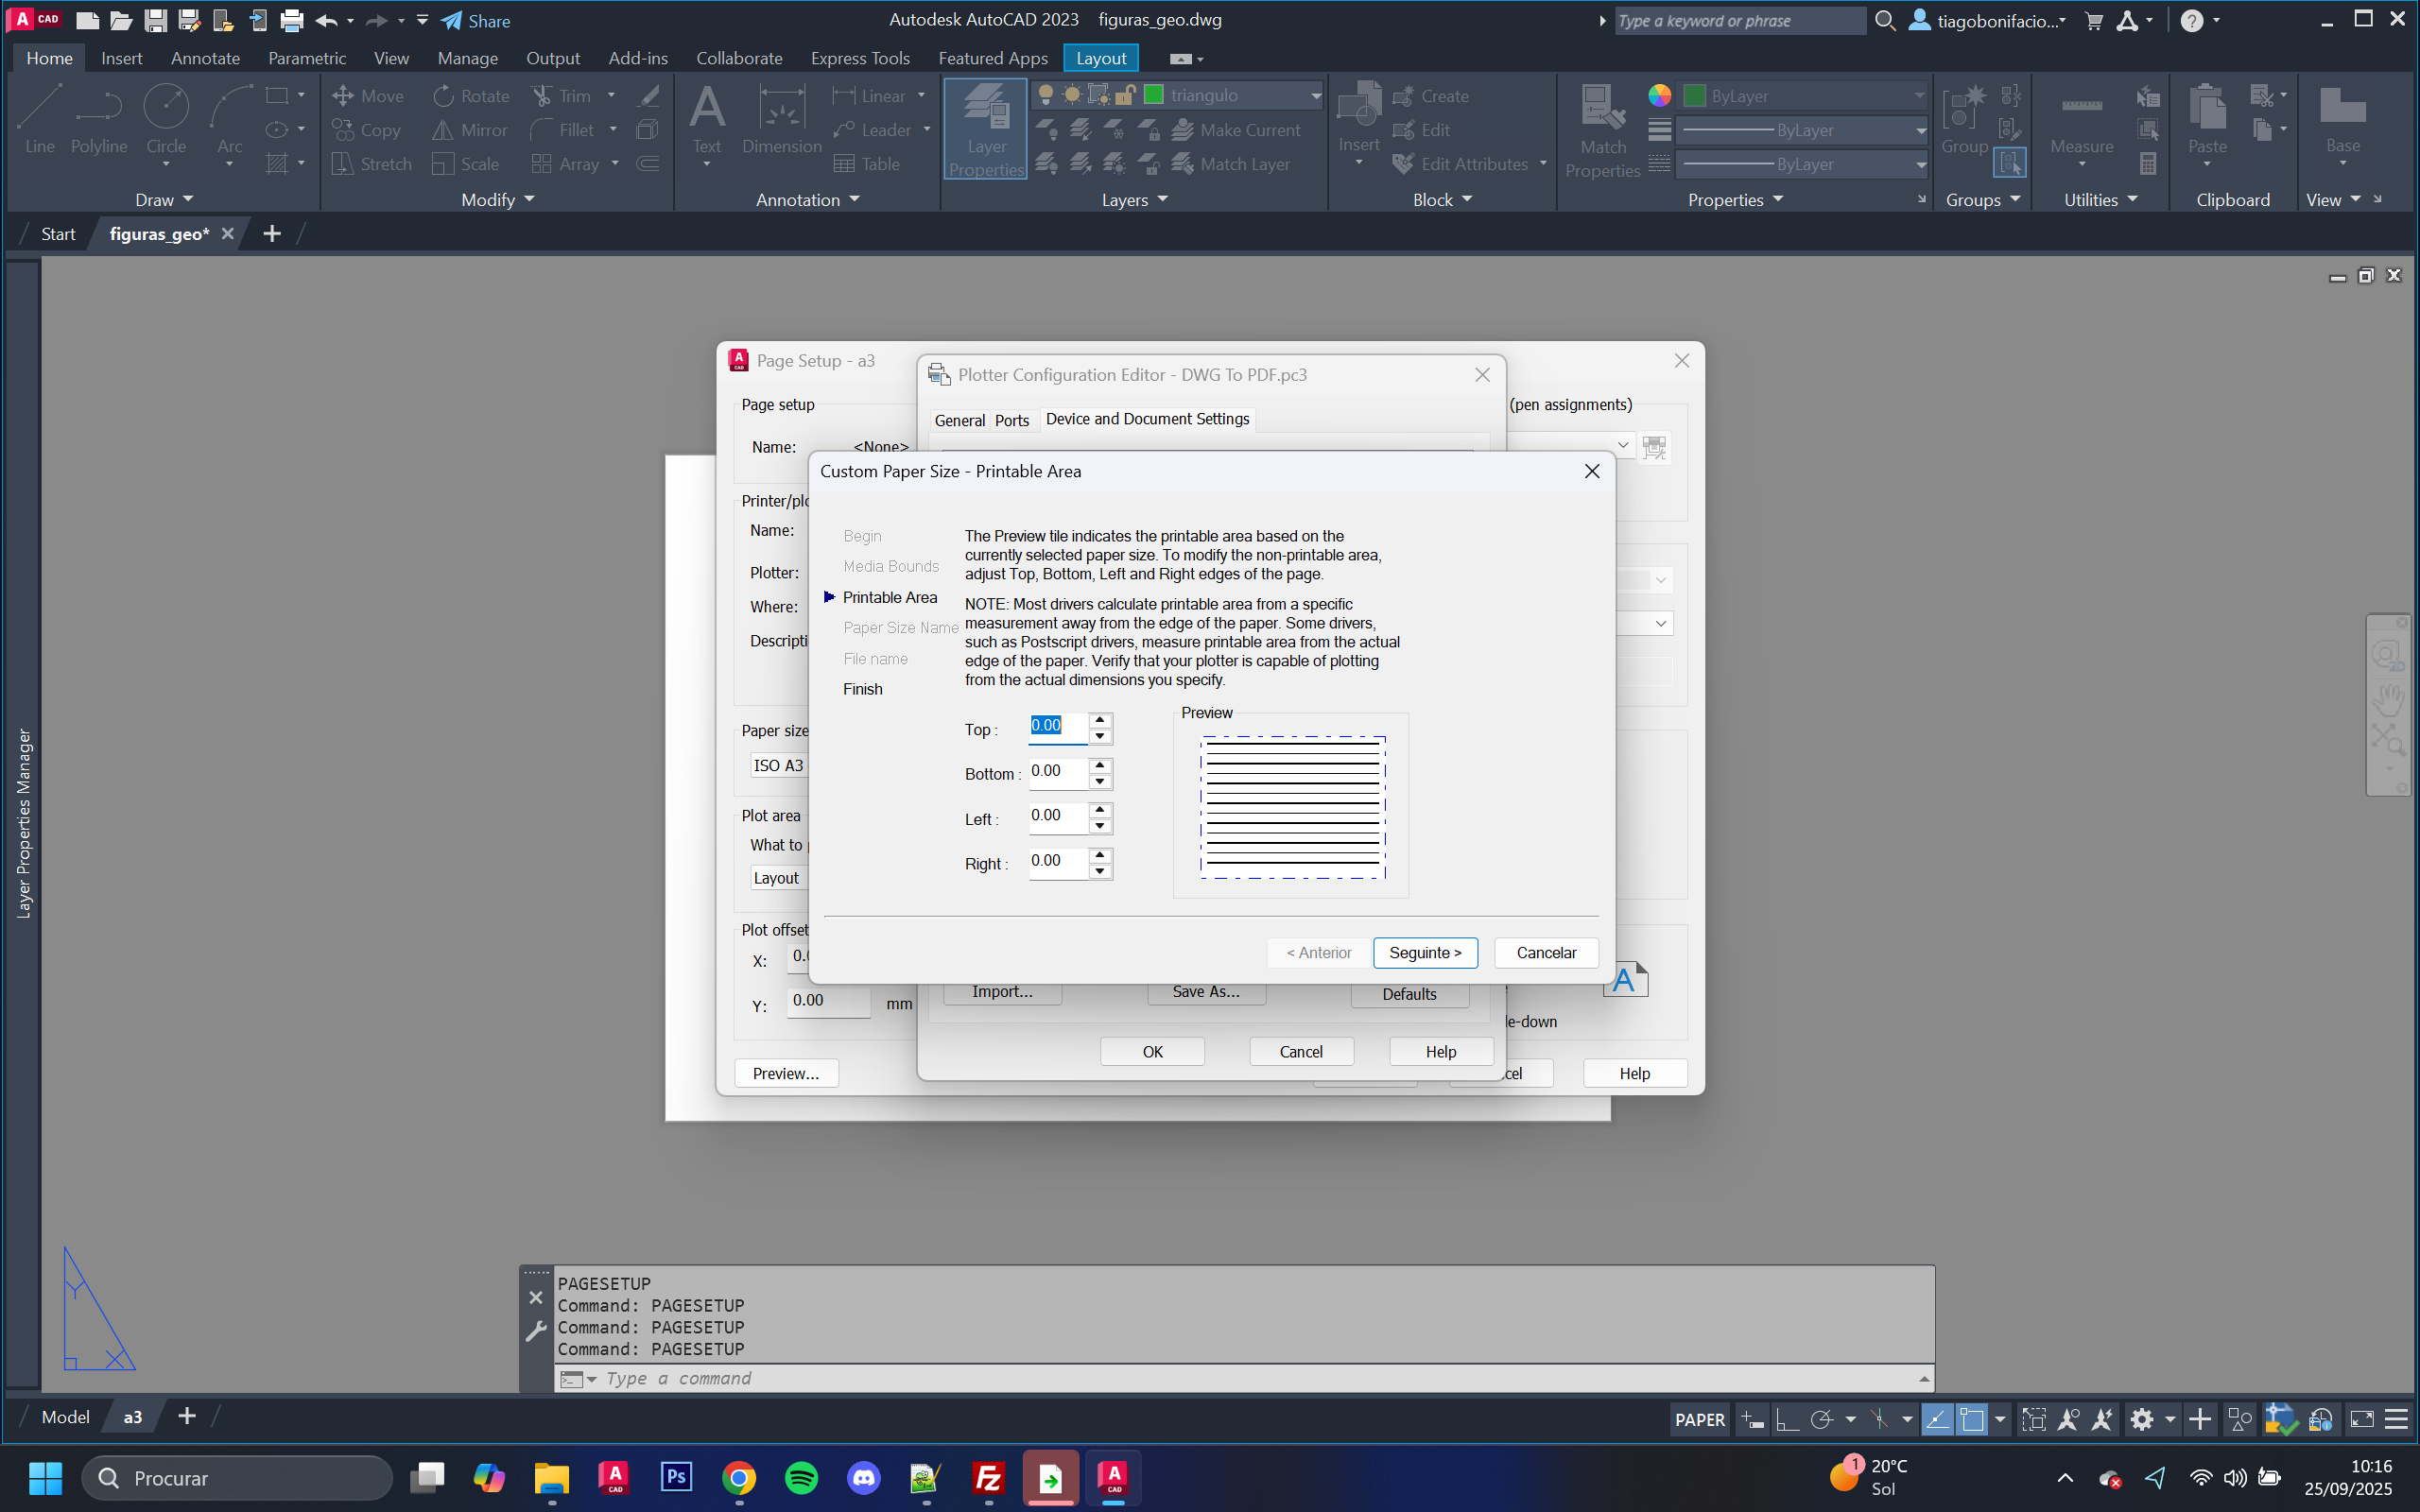
Task: Open Spotify from the taskbar
Action: [801, 1477]
